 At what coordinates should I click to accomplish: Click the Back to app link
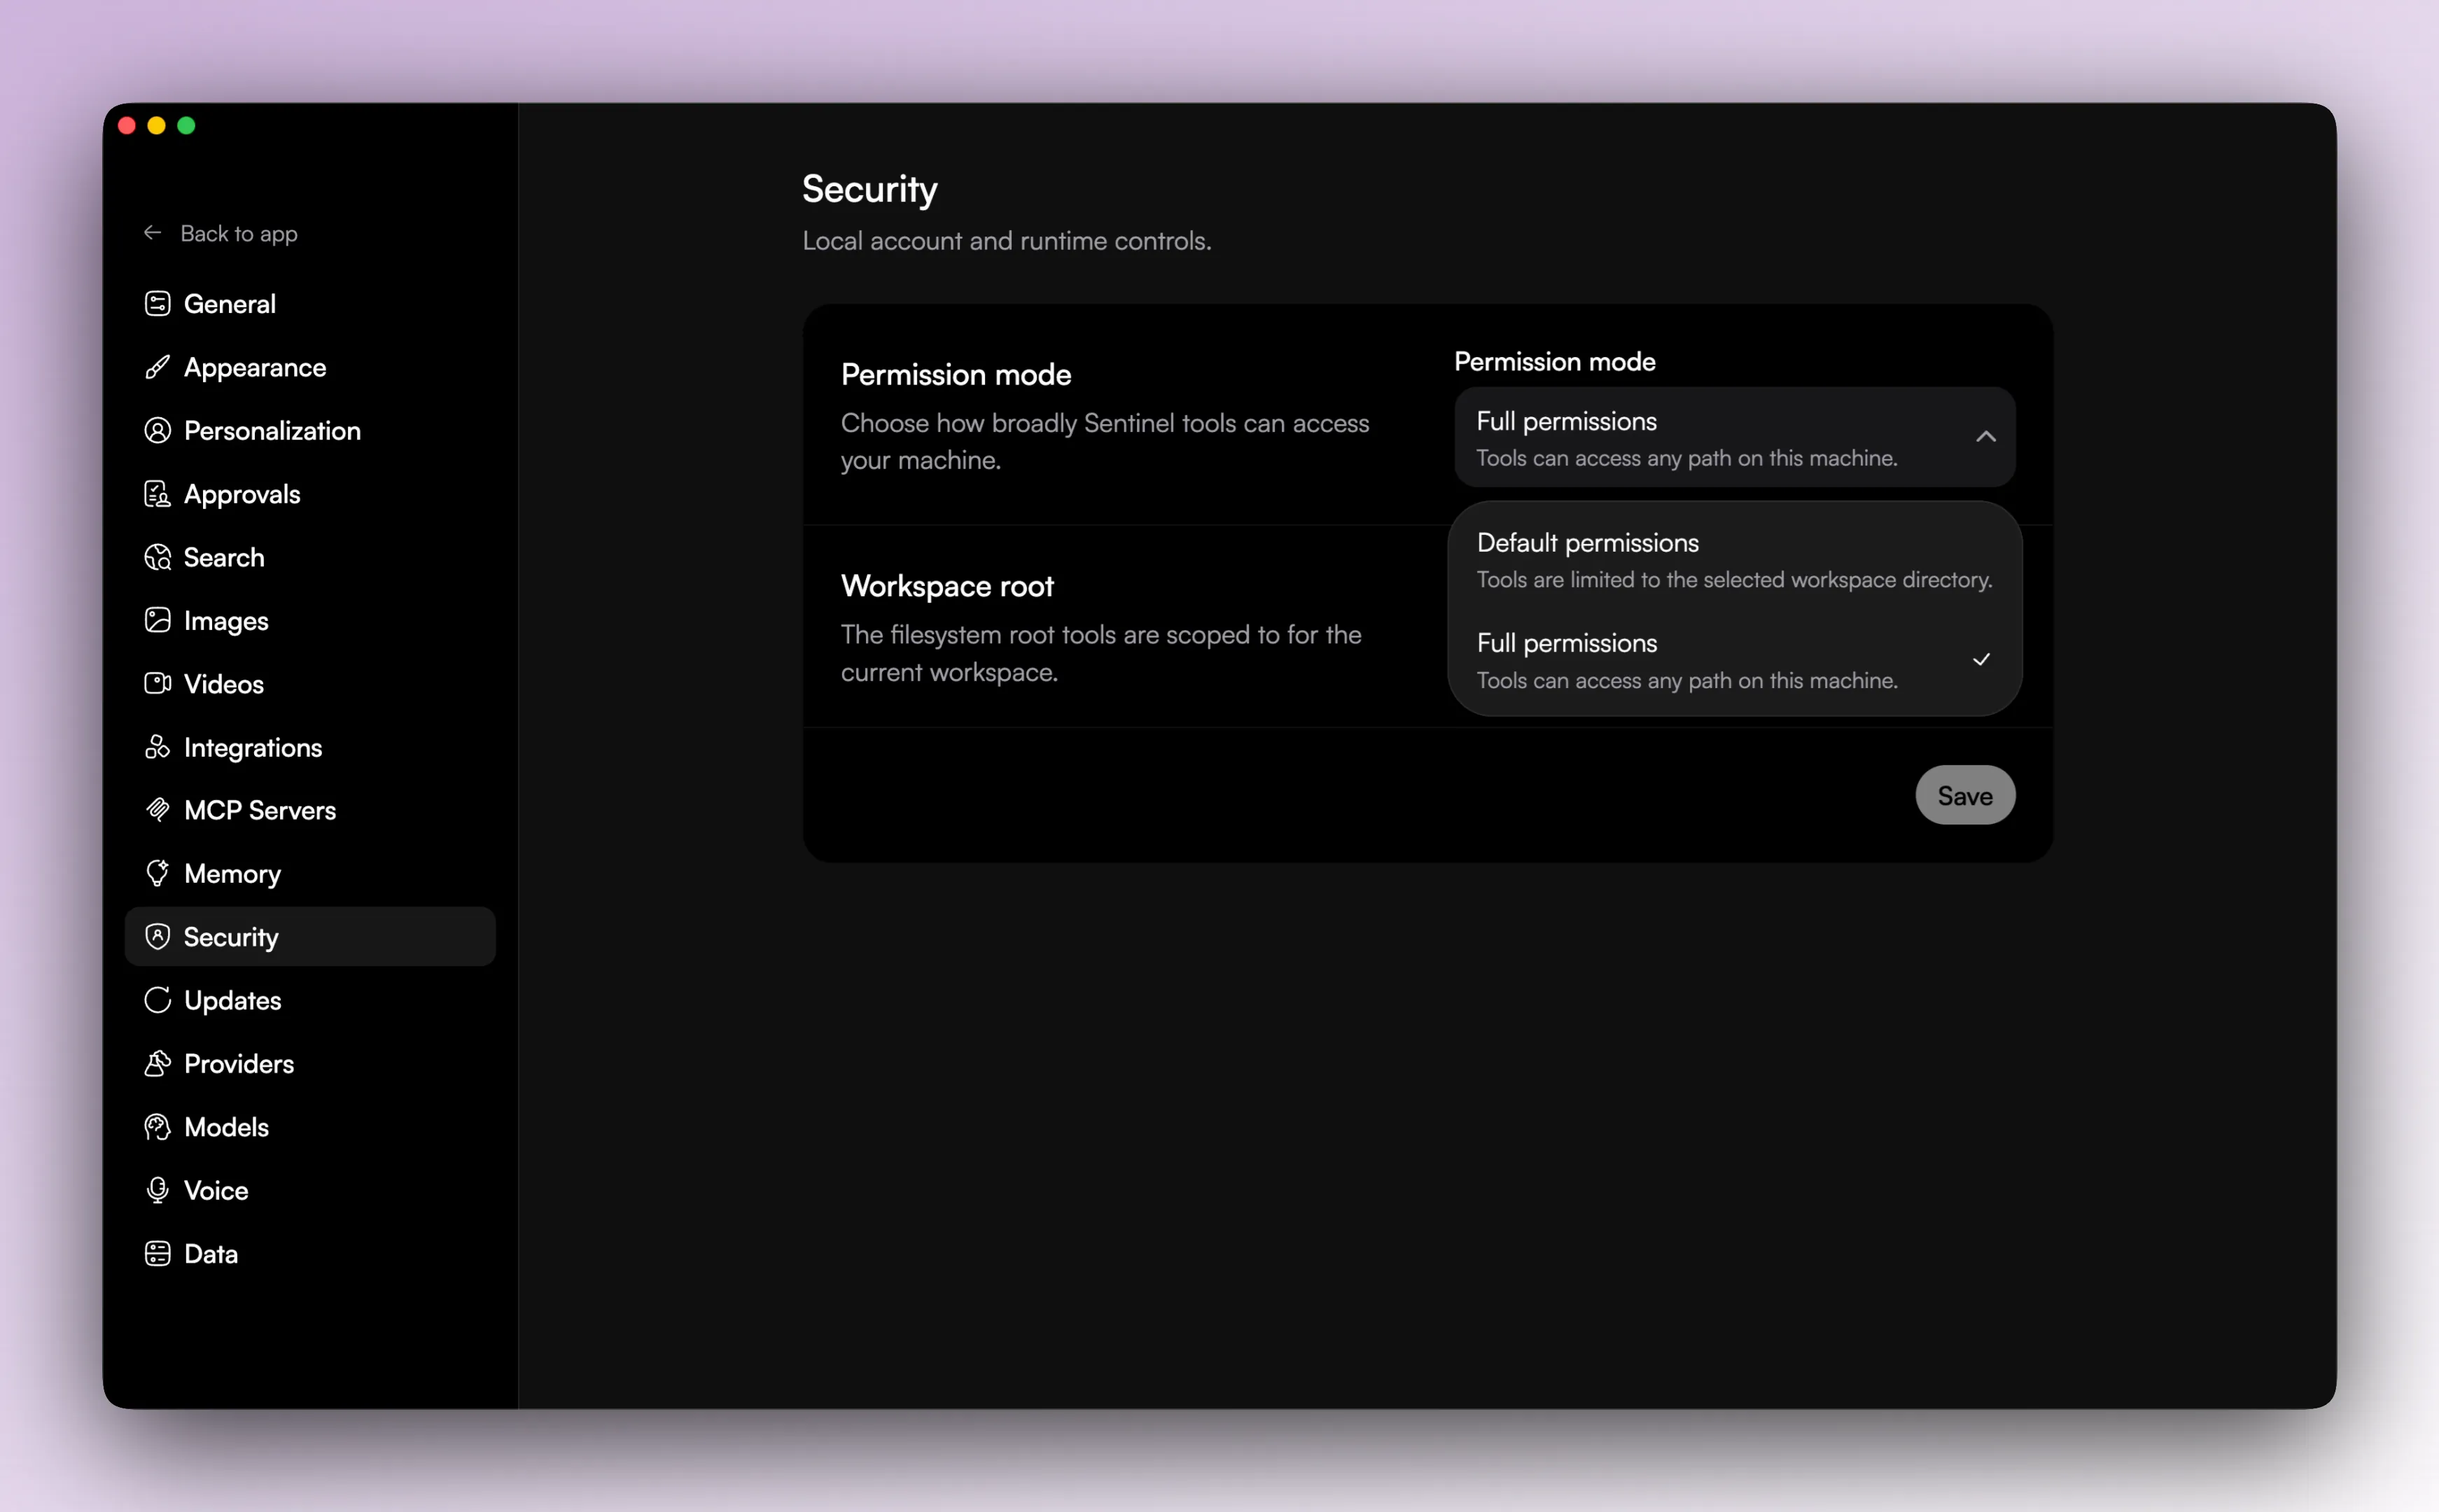239,233
